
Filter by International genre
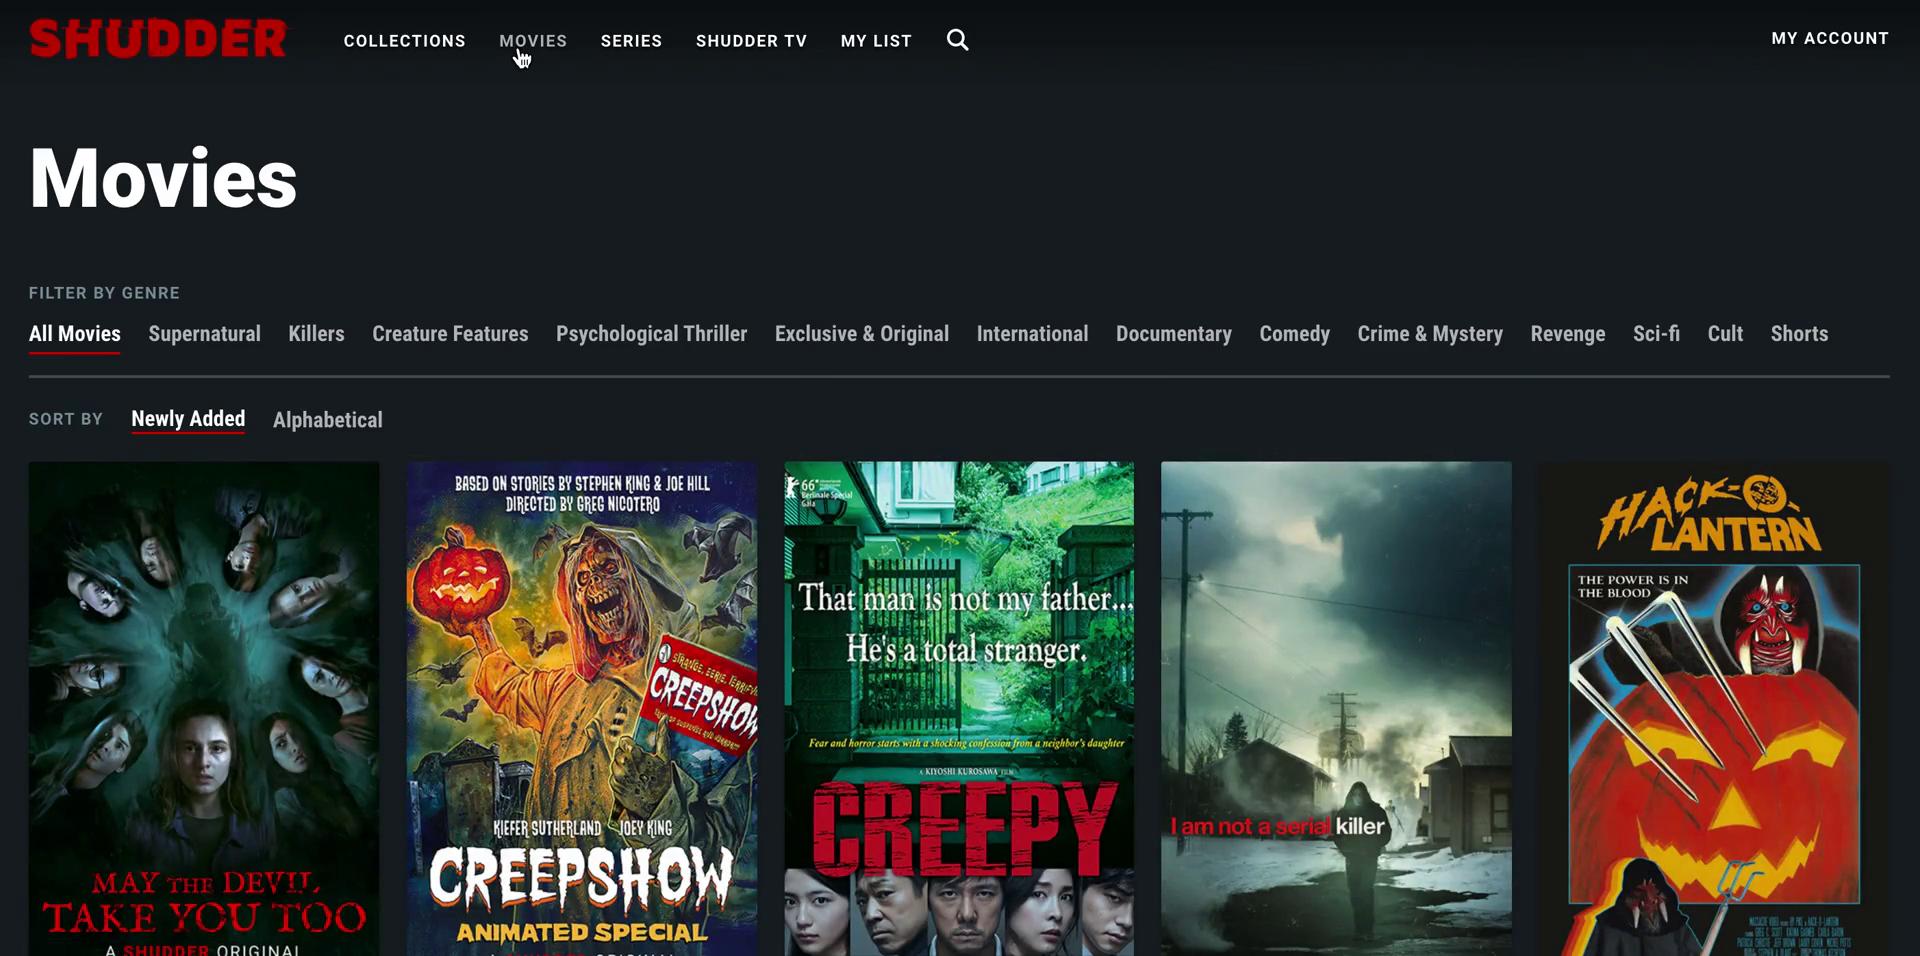click(x=1032, y=334)
